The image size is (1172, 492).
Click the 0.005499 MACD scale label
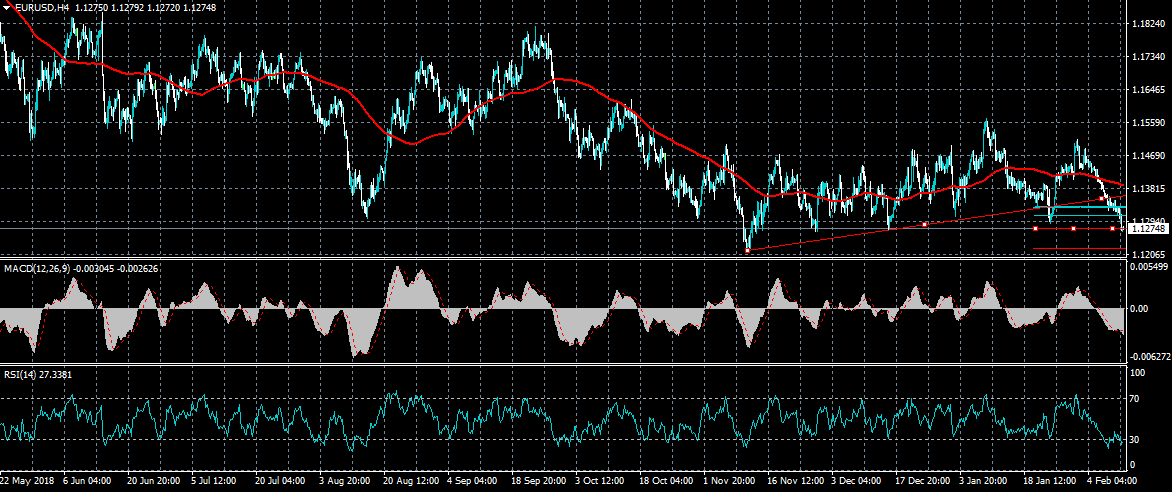(1150, 266)
